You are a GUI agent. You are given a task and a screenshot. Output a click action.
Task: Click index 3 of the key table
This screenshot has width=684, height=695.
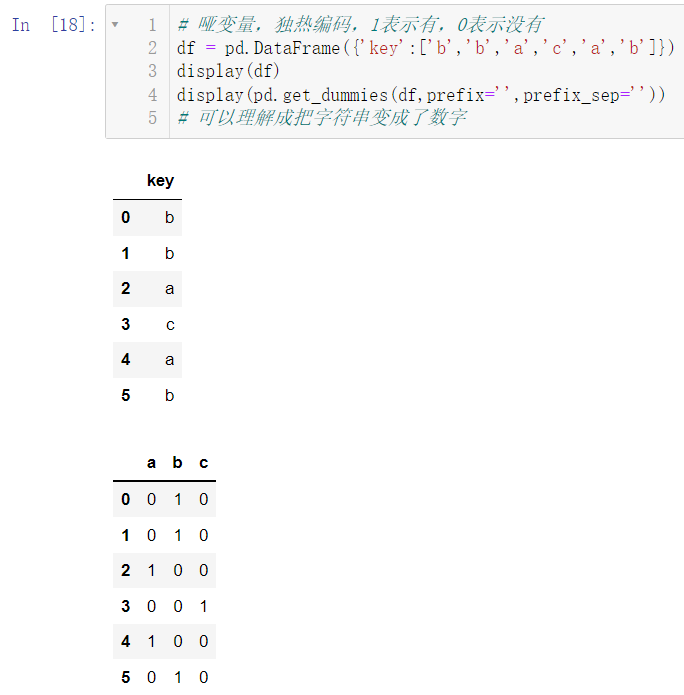(126, 324)
